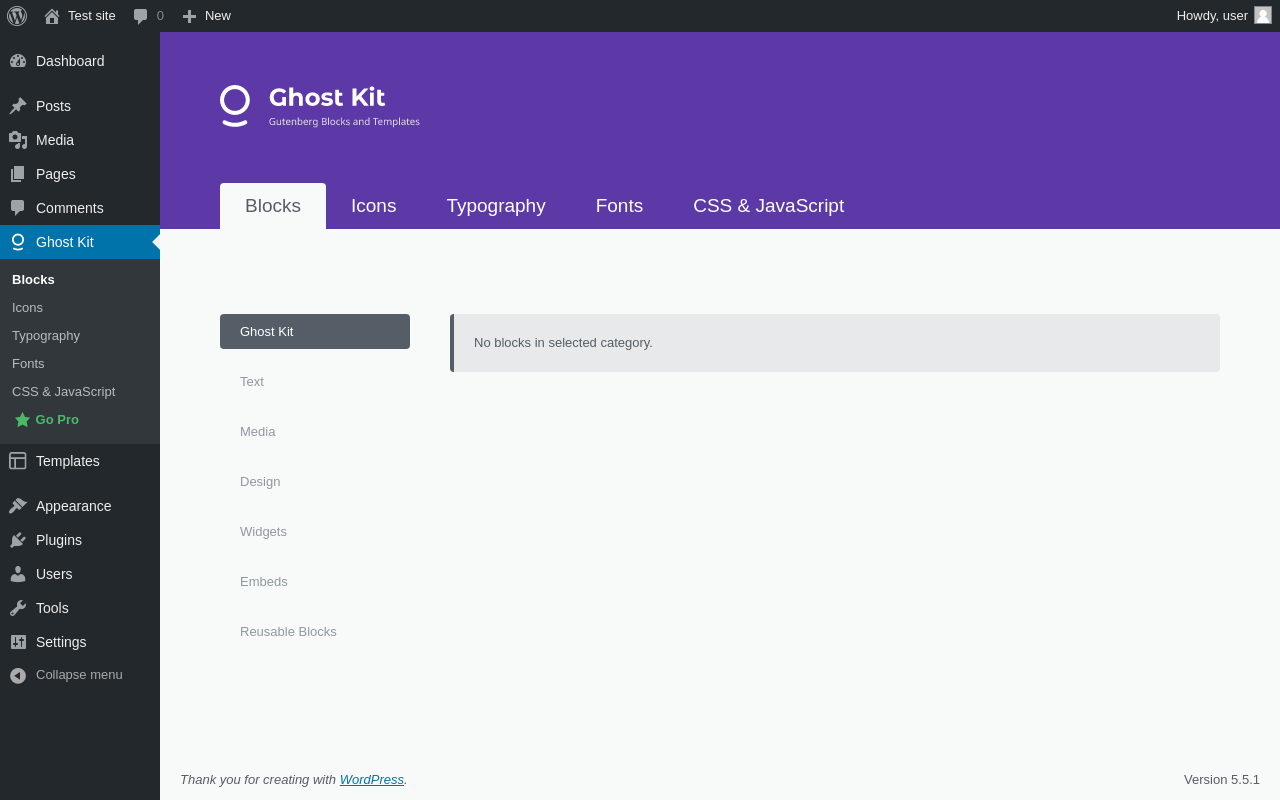
Task: Open the Fonts tab
Action: tap(619, 206)
